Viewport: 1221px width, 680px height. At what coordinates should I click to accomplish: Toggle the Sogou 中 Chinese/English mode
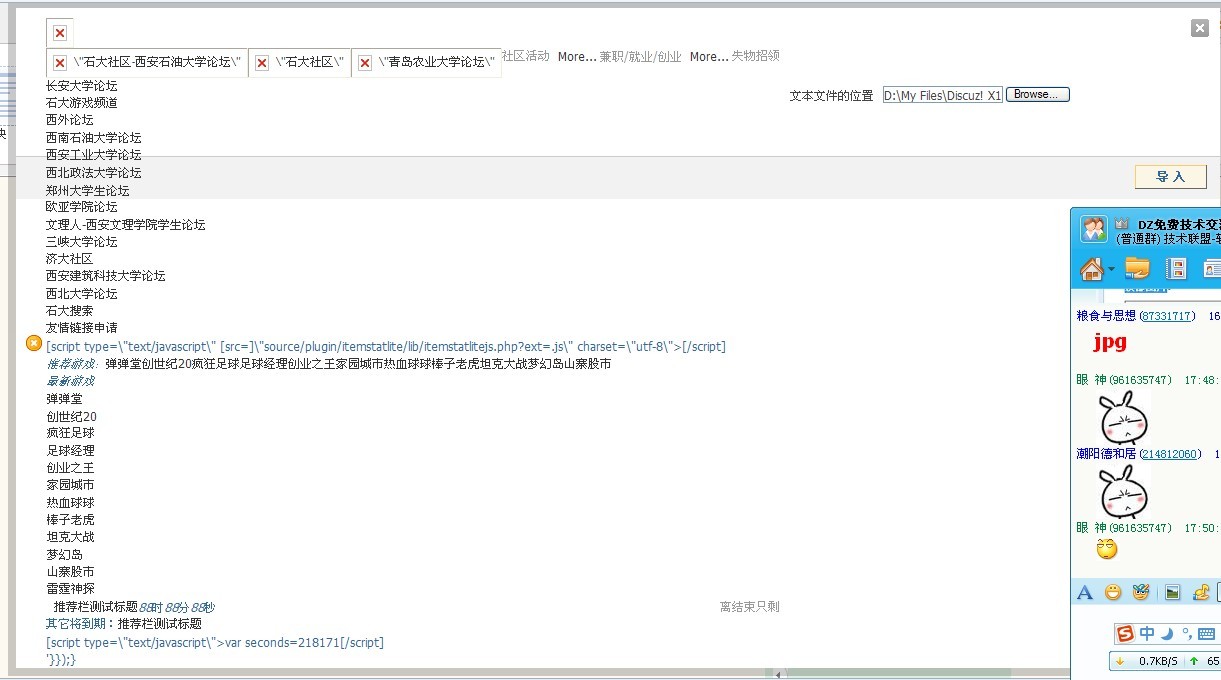[1147, 634]
